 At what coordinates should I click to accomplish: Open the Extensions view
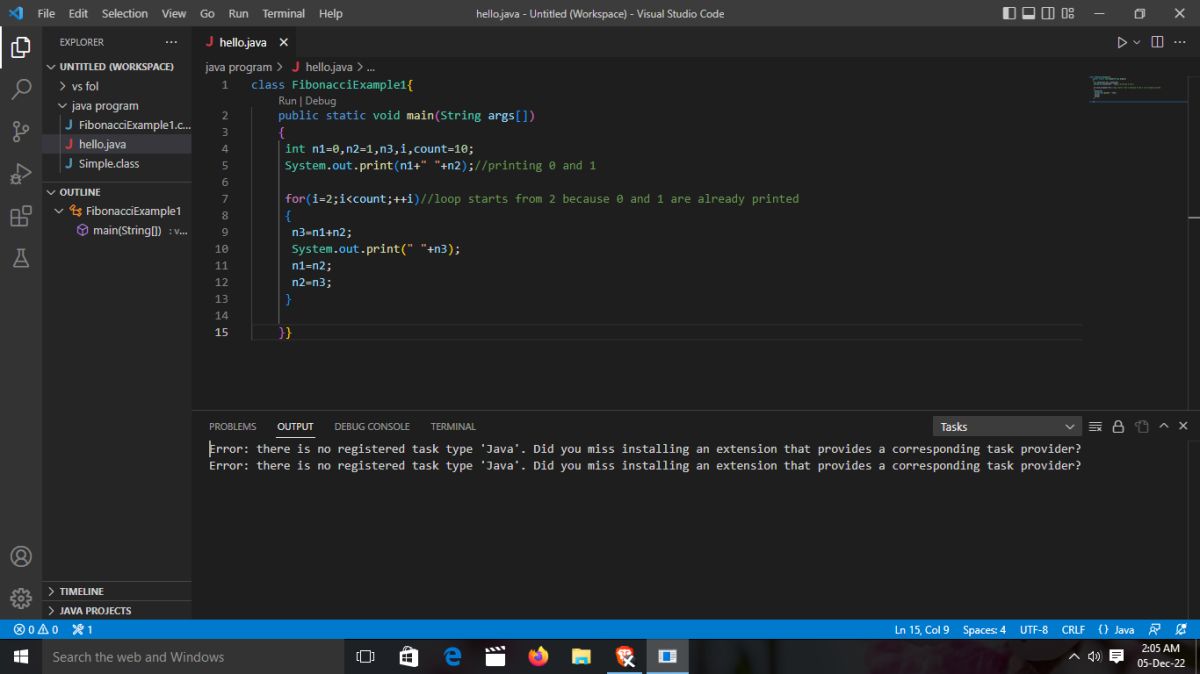coord(21,216)
